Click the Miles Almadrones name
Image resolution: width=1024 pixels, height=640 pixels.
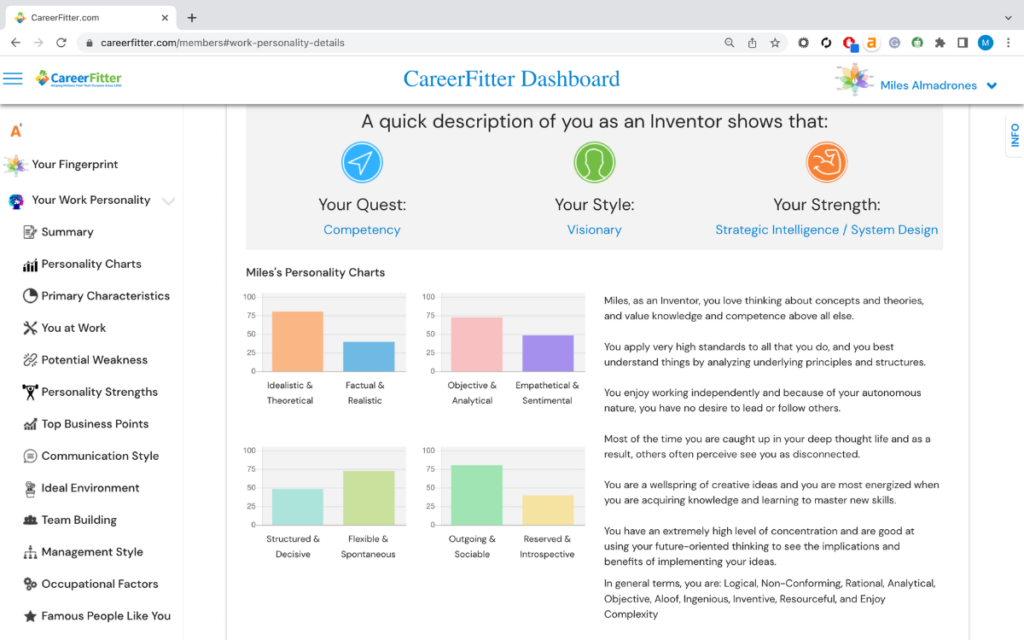(x=929, y=86)
